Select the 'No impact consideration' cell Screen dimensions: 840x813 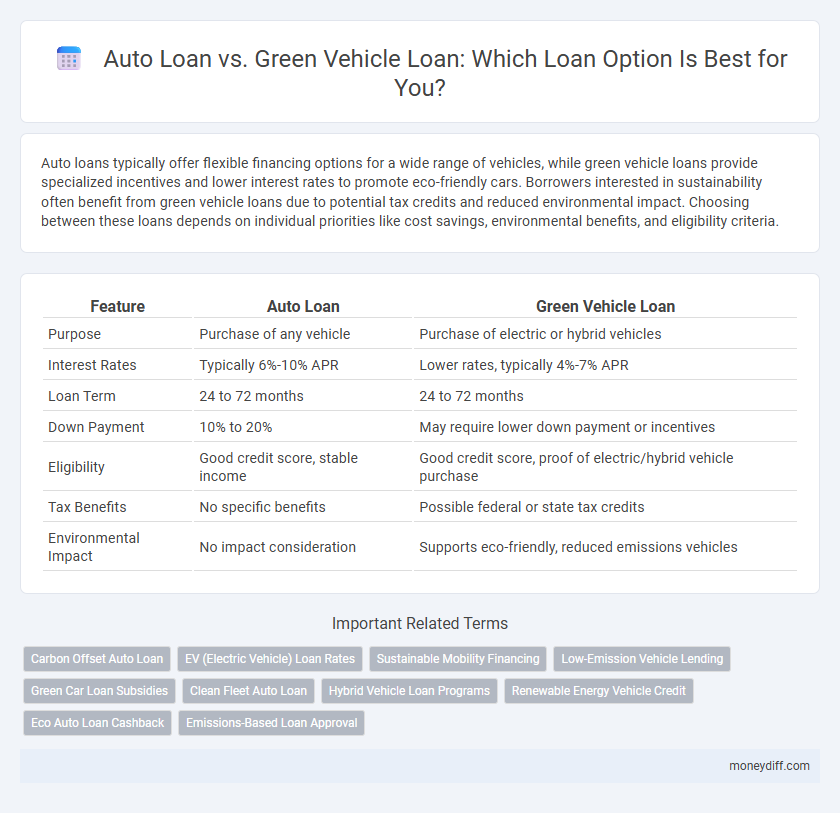tap(303, 547)
